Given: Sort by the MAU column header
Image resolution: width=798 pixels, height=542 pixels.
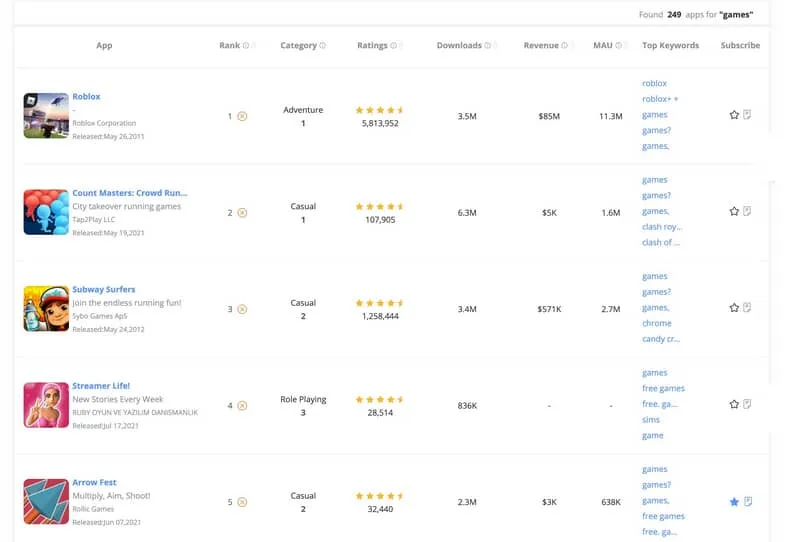Looking at the screenshot, I should coord(603,45).
